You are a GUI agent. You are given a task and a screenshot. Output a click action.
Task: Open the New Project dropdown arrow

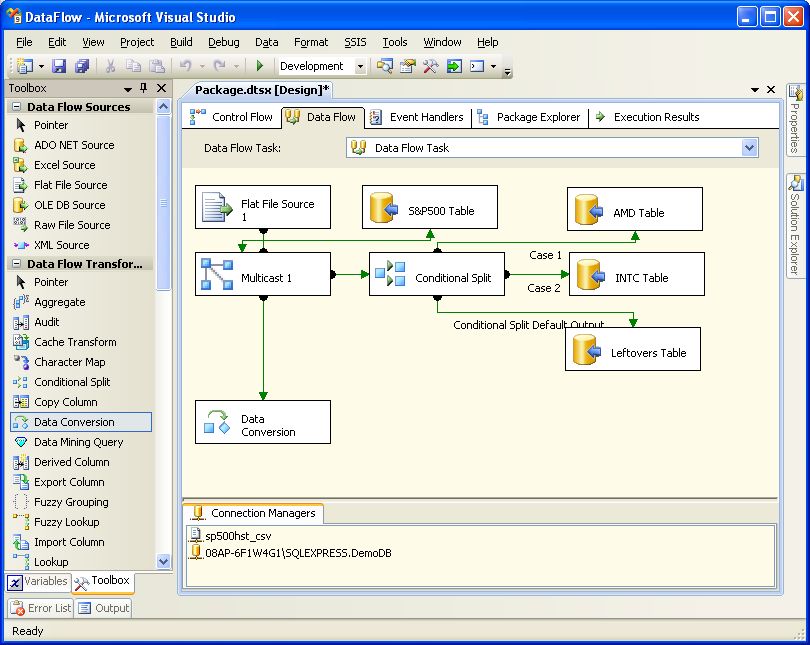click(x=41, y=66)
